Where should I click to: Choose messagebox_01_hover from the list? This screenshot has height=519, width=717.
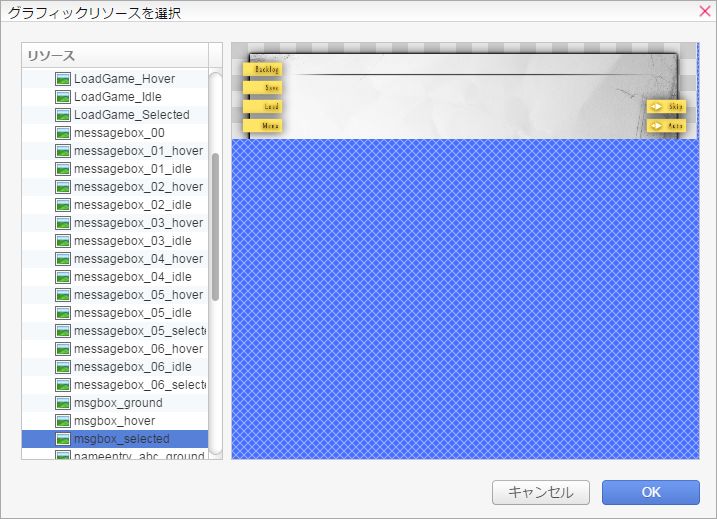[x=138, y=151]
